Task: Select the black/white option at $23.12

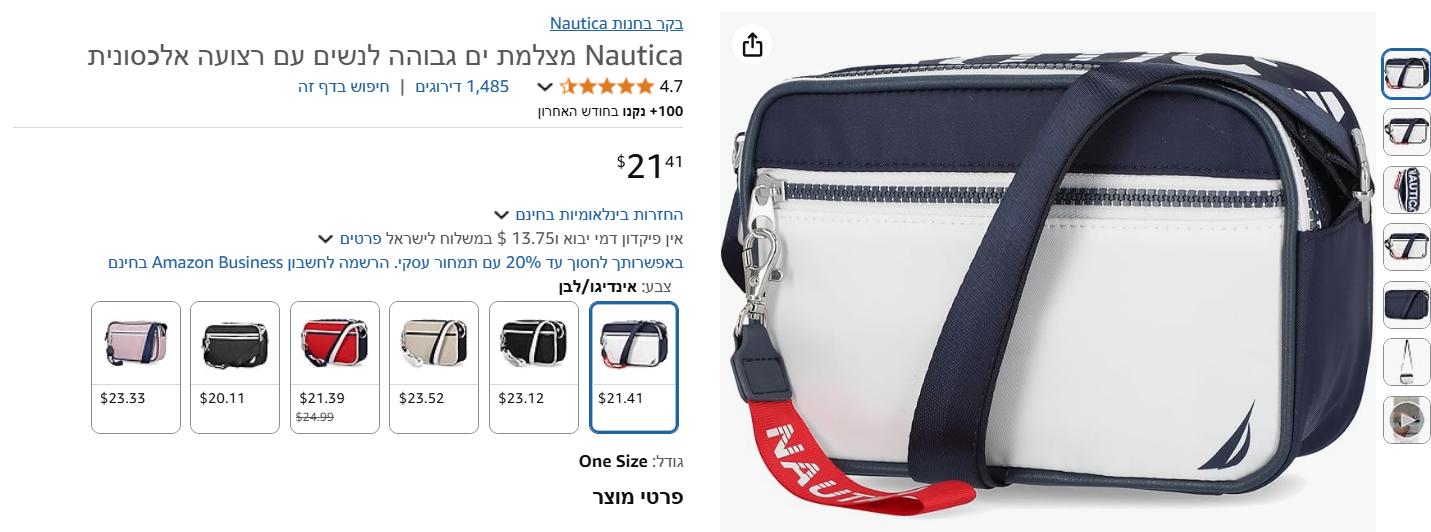Action: [534, 367]
